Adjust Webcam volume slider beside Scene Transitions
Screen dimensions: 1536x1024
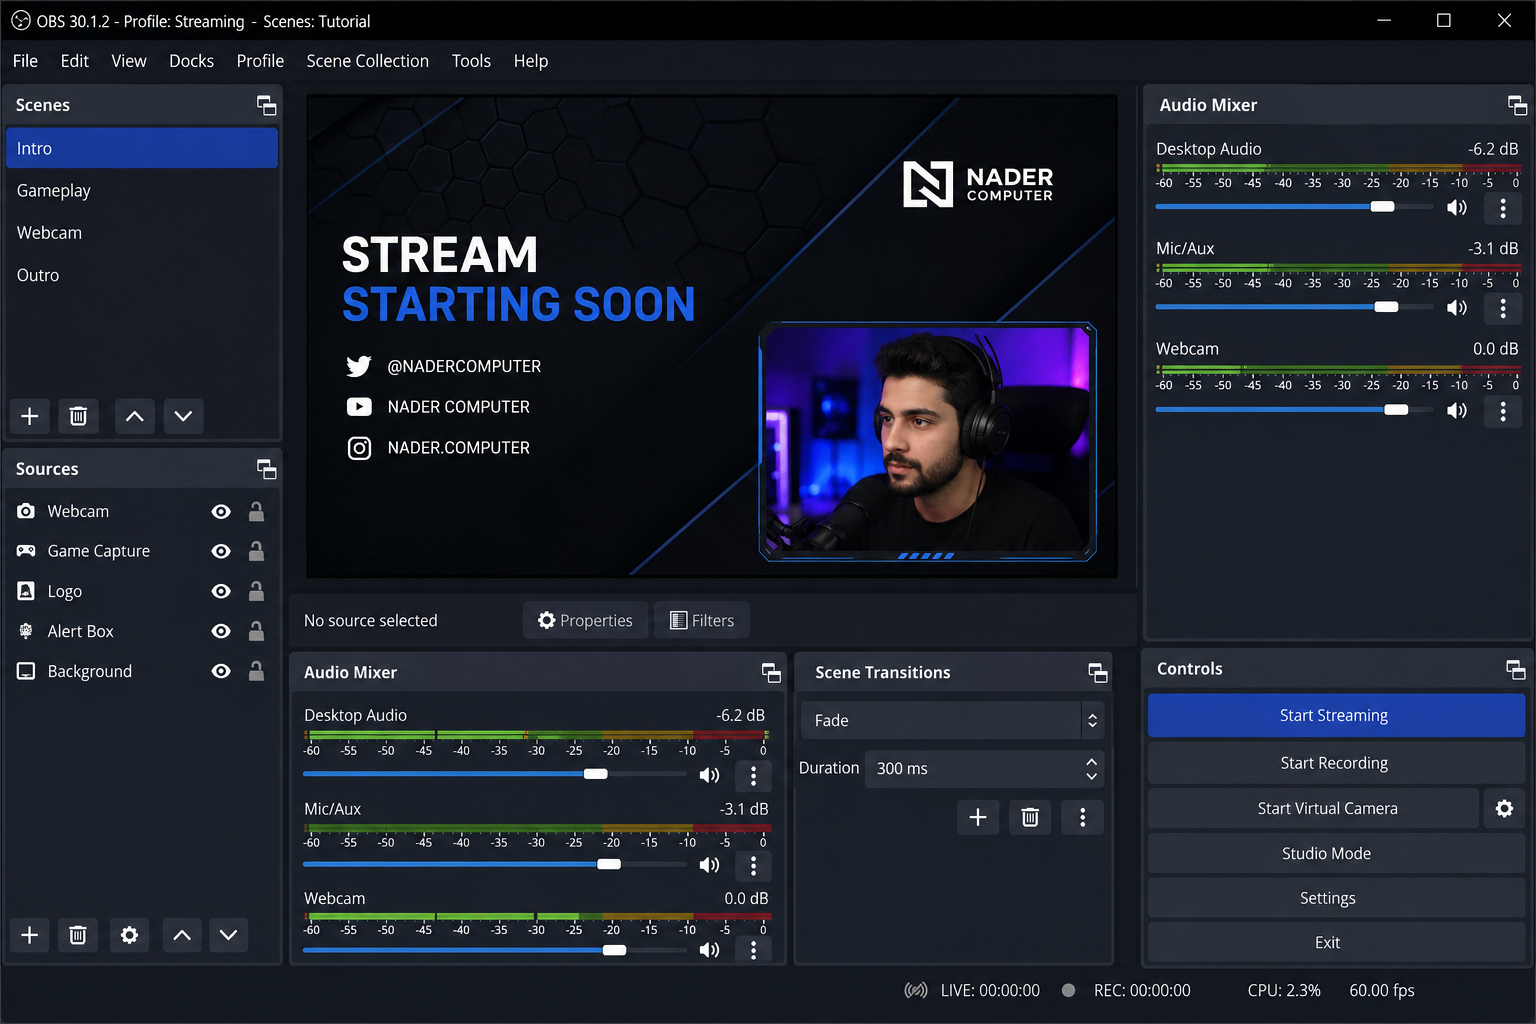pyautogui.click(x=495, y=950)
